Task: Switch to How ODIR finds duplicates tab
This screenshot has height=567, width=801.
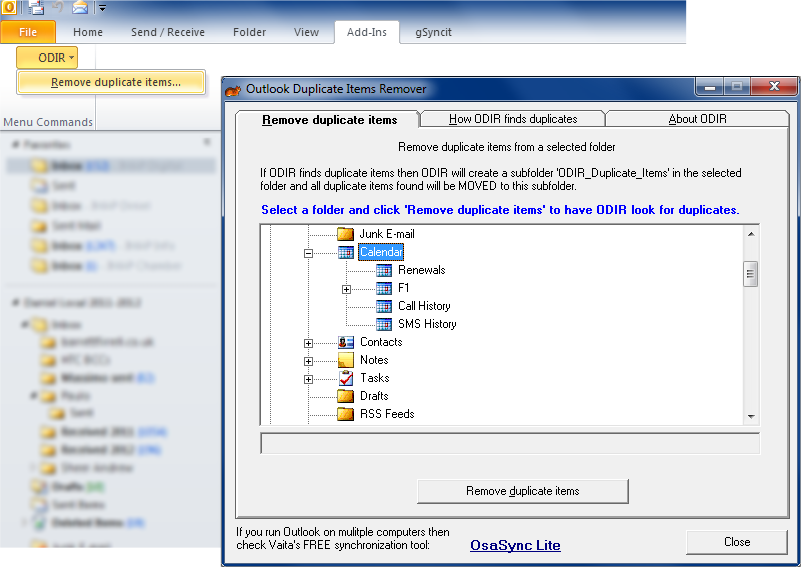Action: point(513,119)
